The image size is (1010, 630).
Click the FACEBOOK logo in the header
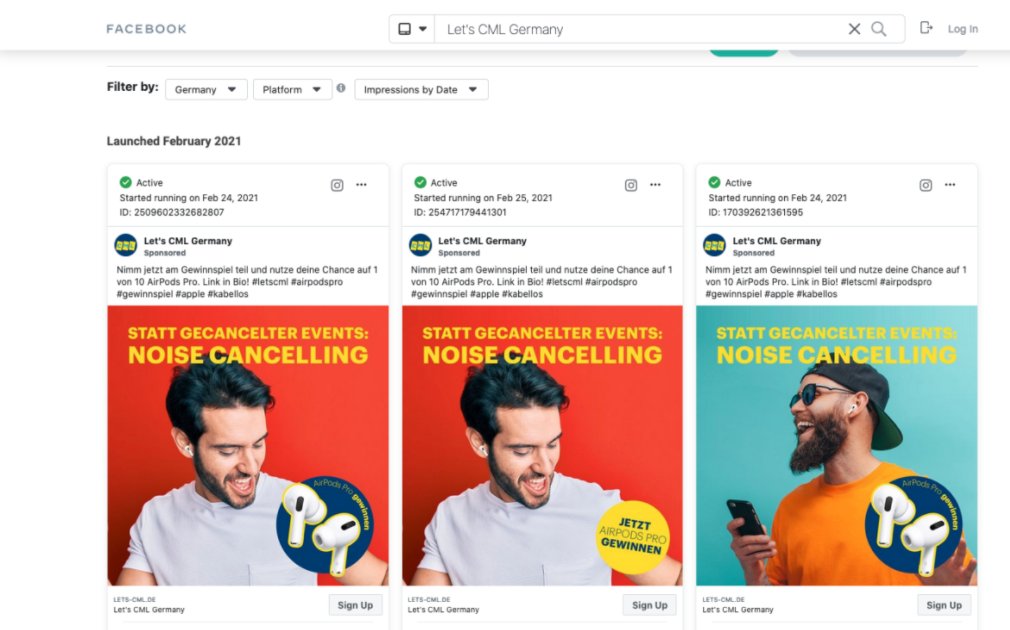pos(146,28)
